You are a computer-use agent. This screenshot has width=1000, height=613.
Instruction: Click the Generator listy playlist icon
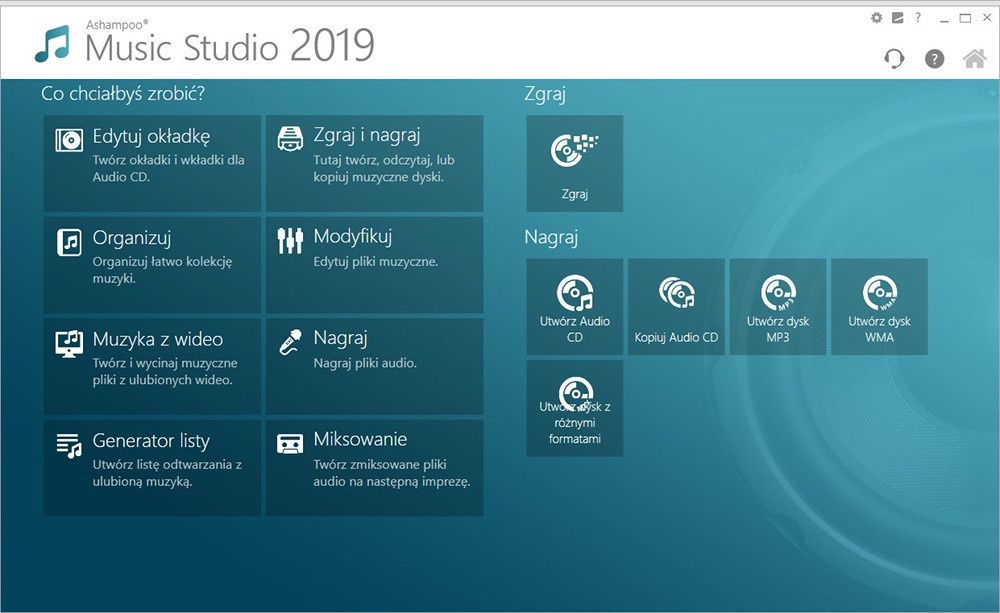pyautogui.click(x=69, y=445)
